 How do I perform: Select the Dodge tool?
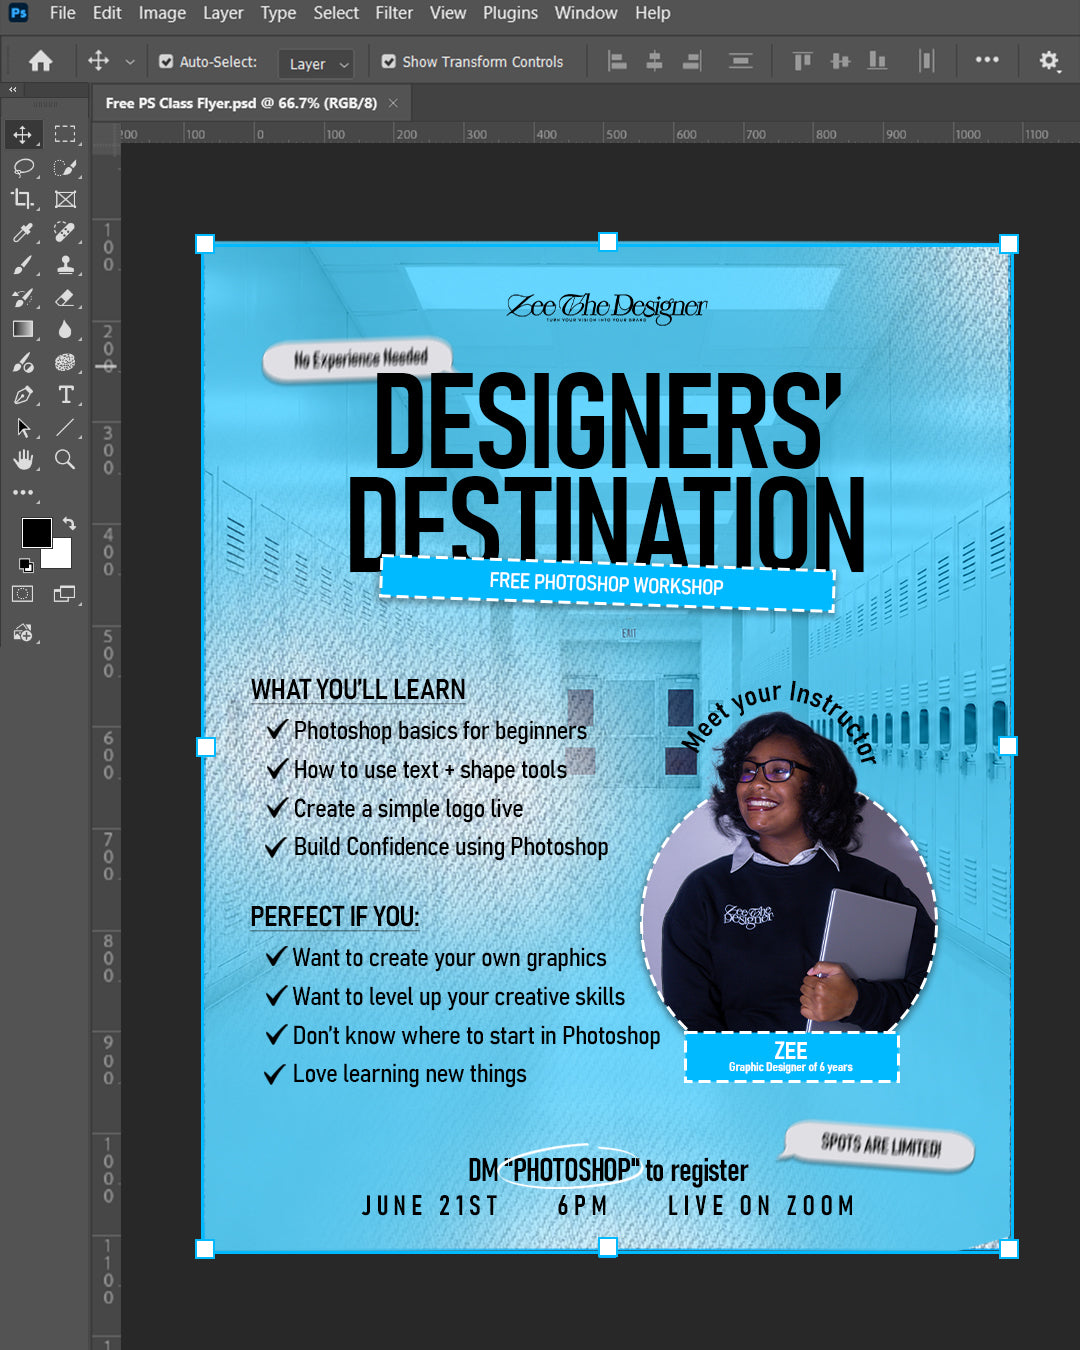pos(22,362)
